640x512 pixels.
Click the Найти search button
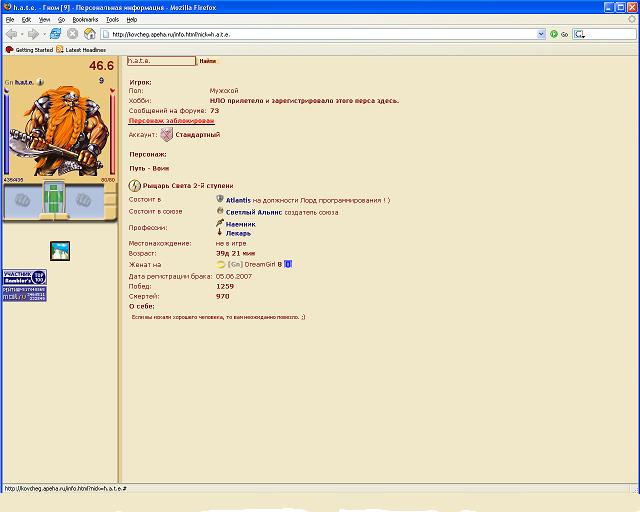click(x=208, y=61)
